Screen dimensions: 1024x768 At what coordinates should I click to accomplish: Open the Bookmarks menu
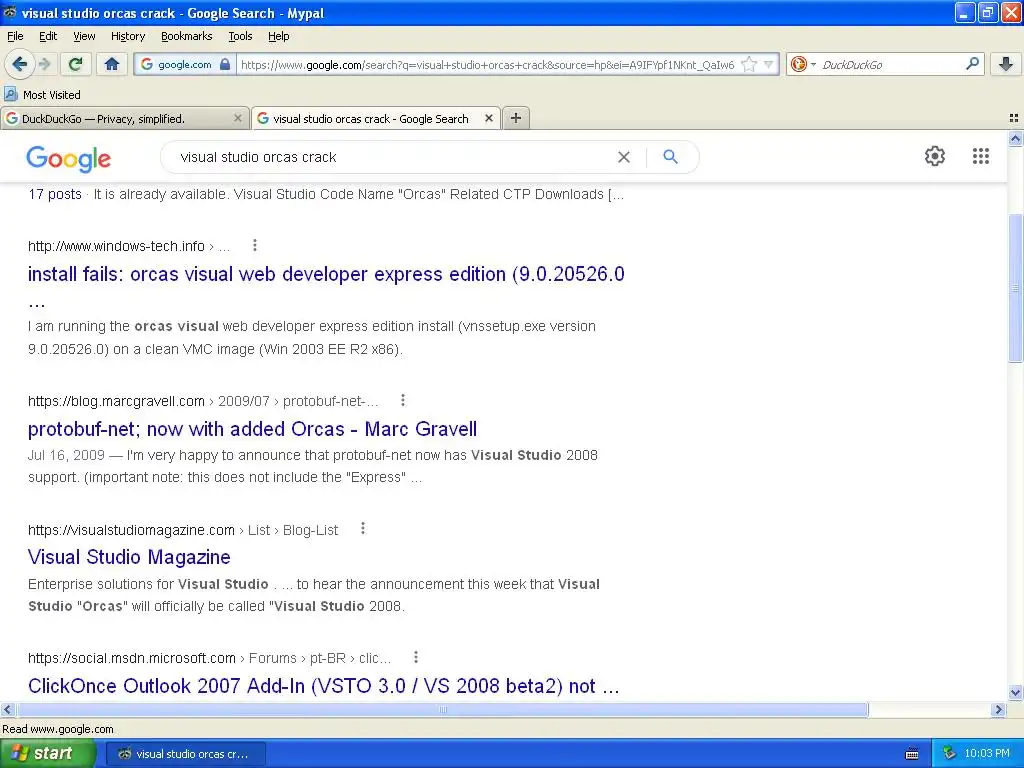click(x=187, y=36)
